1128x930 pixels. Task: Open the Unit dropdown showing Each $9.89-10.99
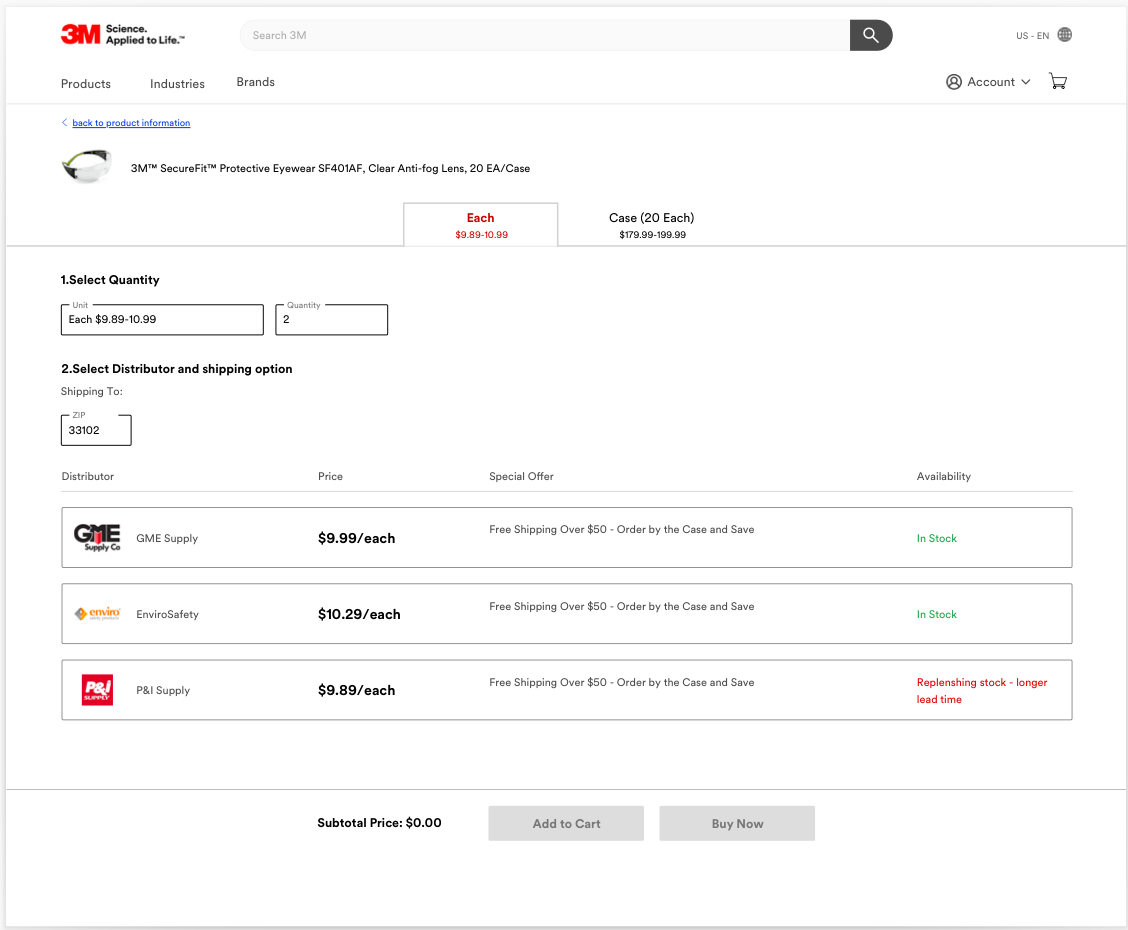tap(163, 319)
